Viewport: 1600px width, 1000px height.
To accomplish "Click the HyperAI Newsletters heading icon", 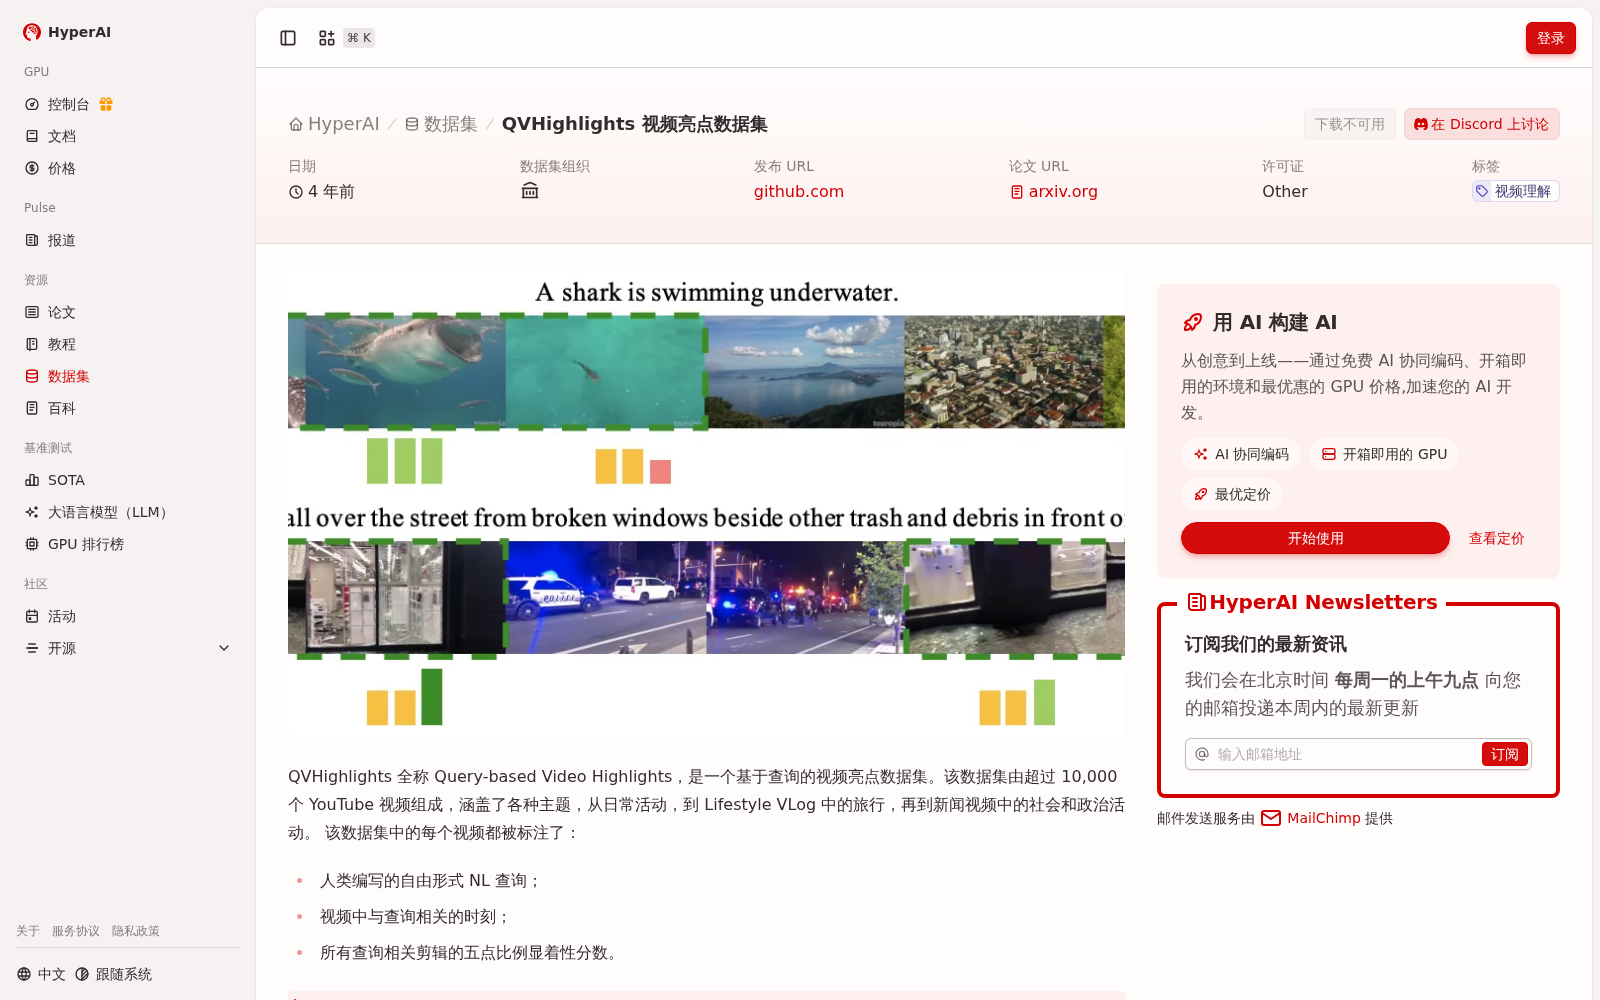I will click(x=1196, y=602).
